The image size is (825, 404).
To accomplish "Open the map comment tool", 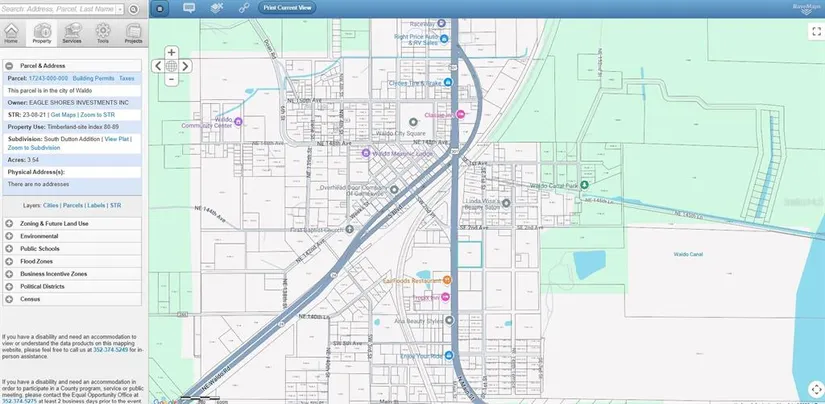I will (189, 8).
